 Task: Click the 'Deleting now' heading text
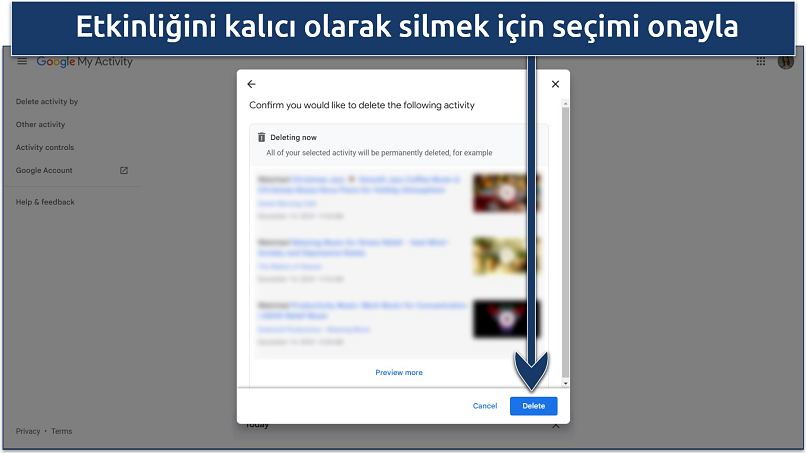point(294,137)
